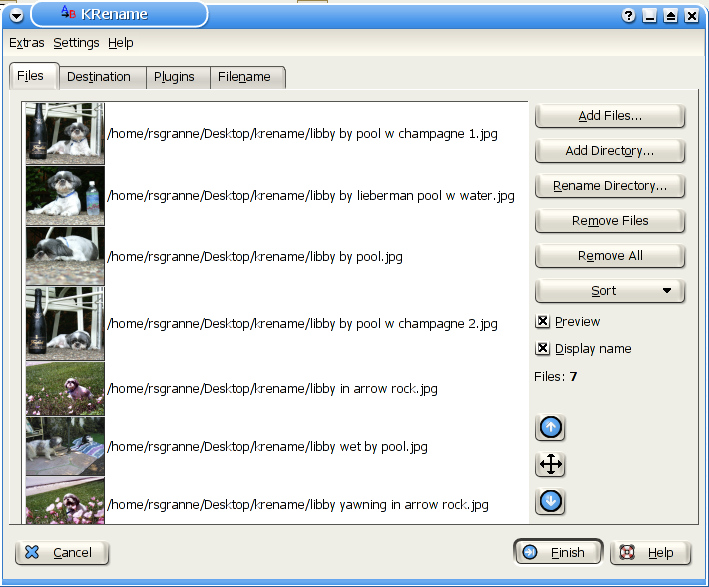Click the Finish button
The image size is (709, 587).
(x=558, y=553)
